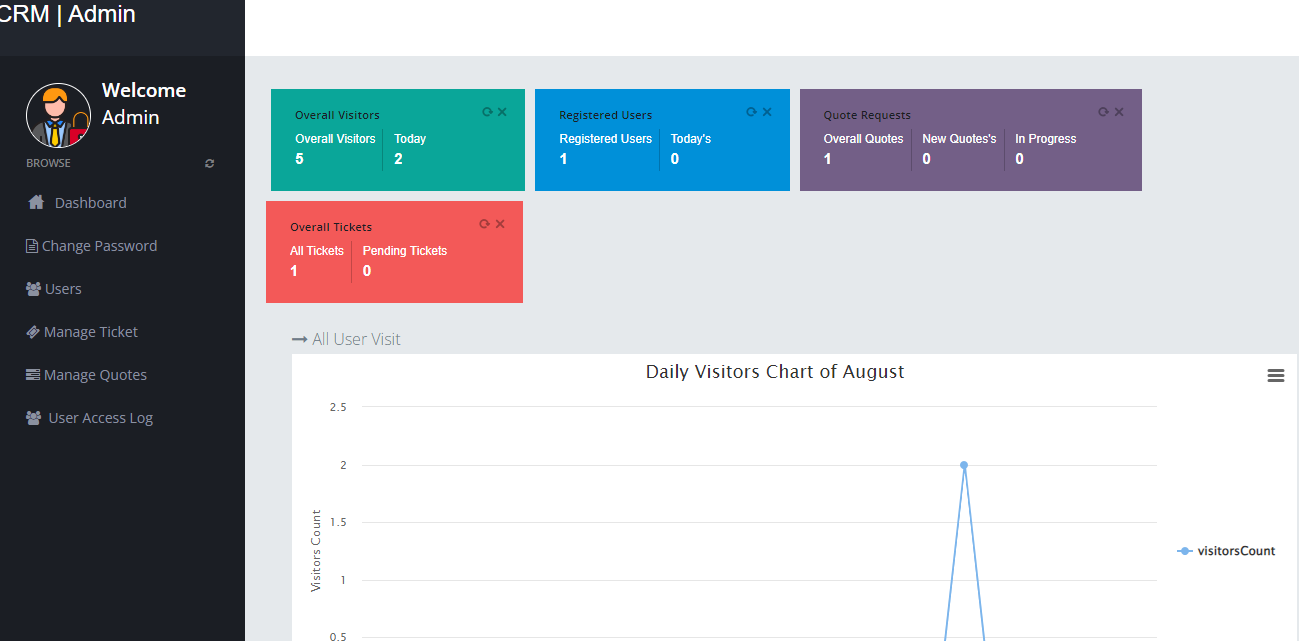Screen dimensions: 1299x641
Task: Click the Overall Tickets card title
Action: [331, 227]
